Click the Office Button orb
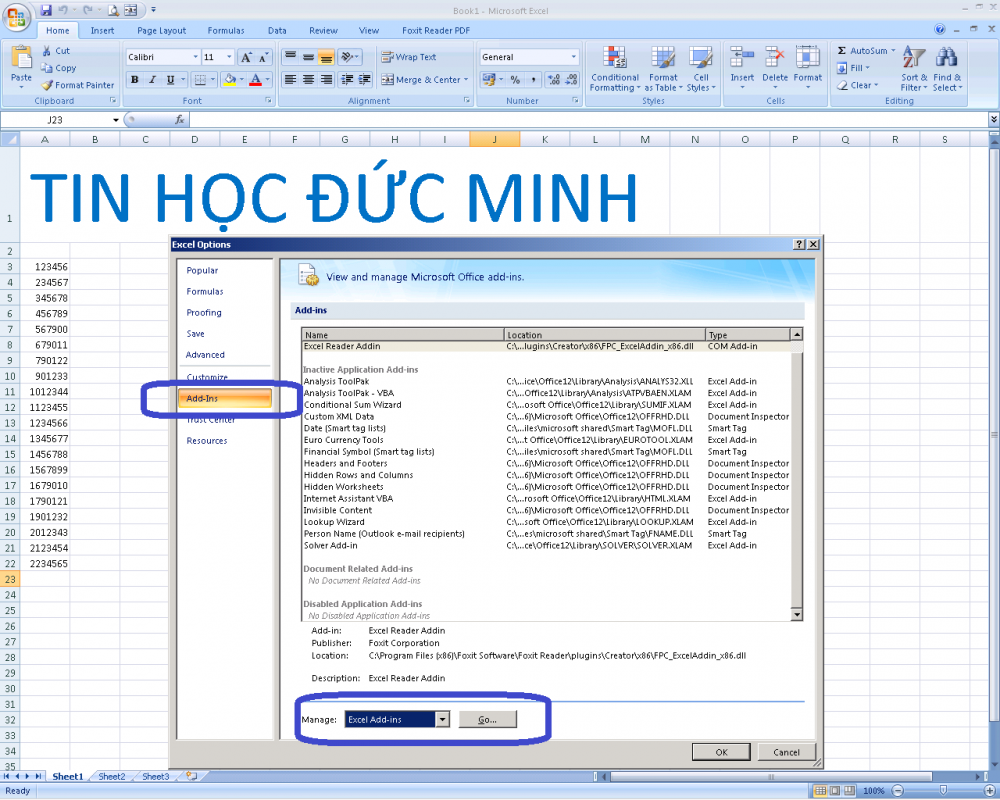Viewport: 1000px width, 800px height. (17, 16)
